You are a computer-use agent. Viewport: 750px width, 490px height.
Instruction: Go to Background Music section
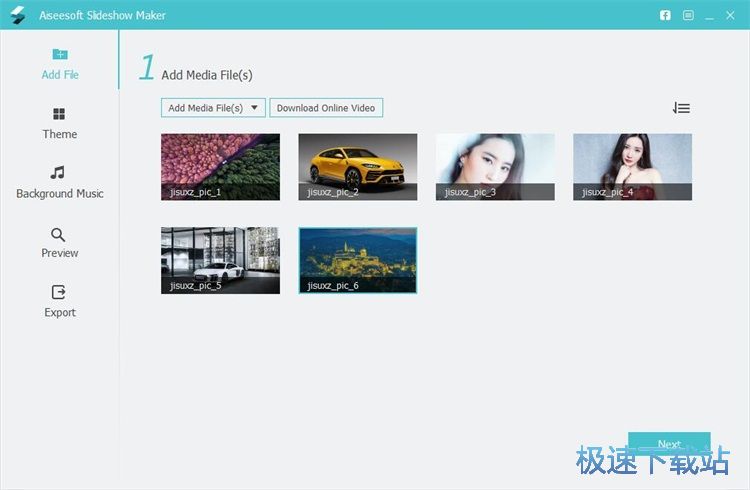point(59,182)
